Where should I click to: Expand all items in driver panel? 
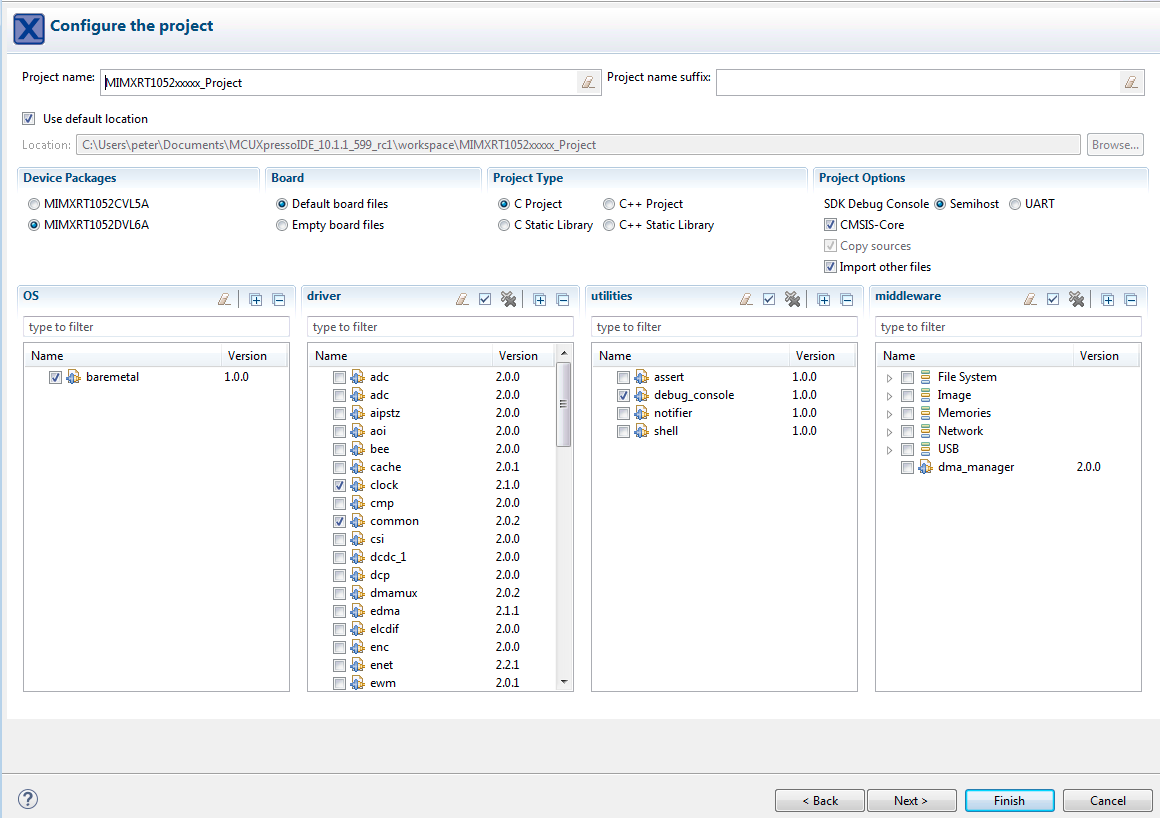click(540, 300)
